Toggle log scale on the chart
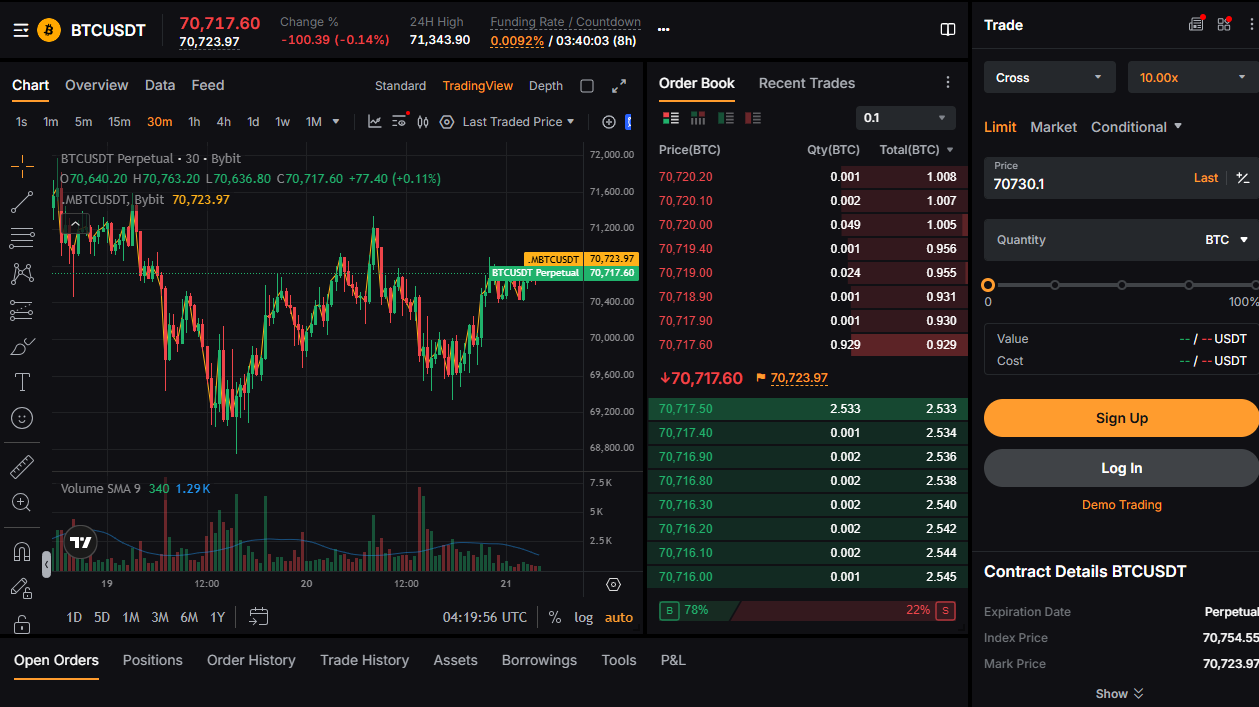 coord(583,617)
